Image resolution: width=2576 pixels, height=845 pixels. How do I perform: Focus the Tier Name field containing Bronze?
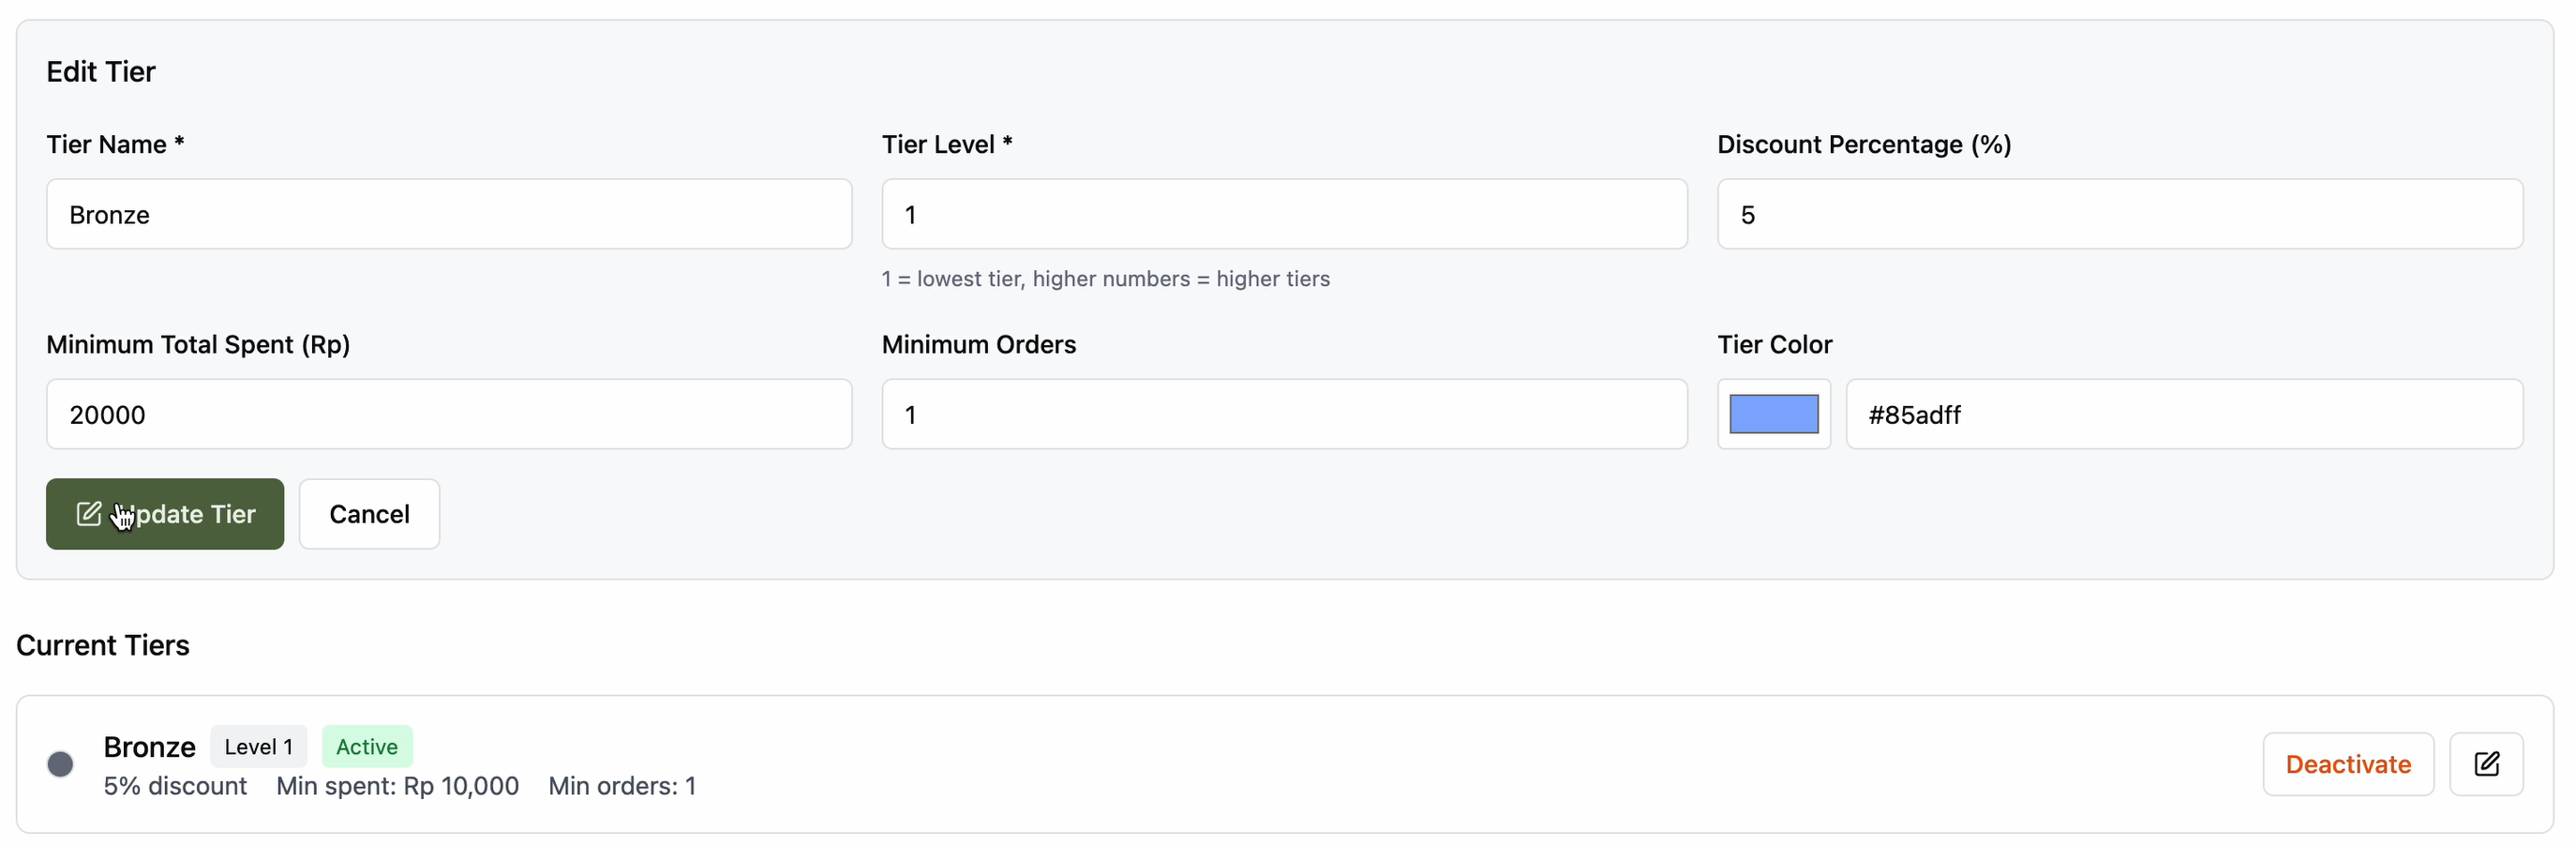(x=448, y=215)
